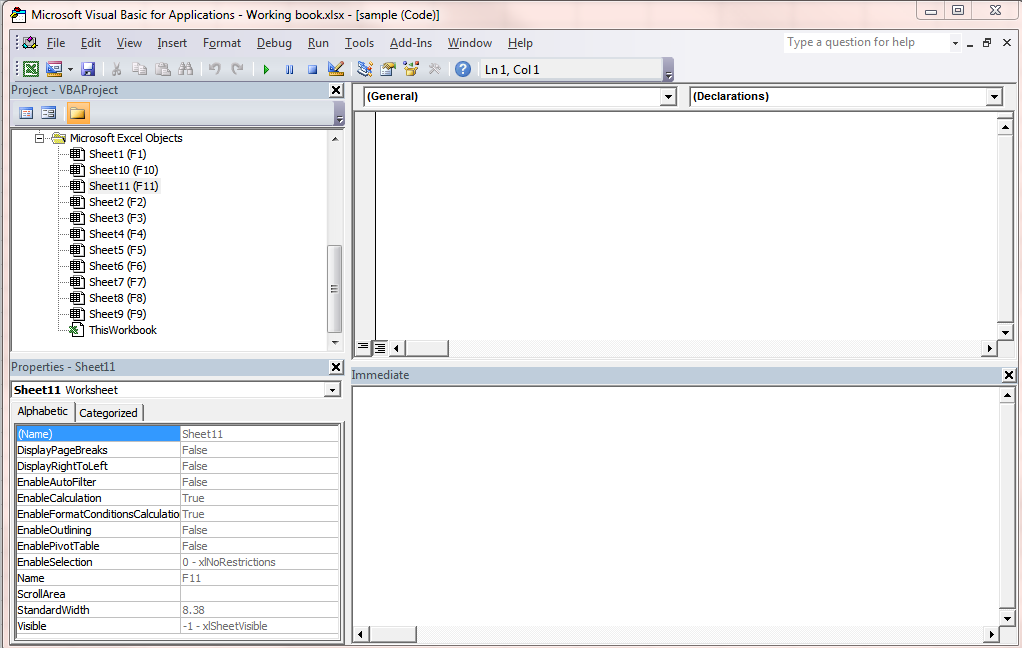Click View Code icon in Project panel
1022x648 pixels.
26,113
